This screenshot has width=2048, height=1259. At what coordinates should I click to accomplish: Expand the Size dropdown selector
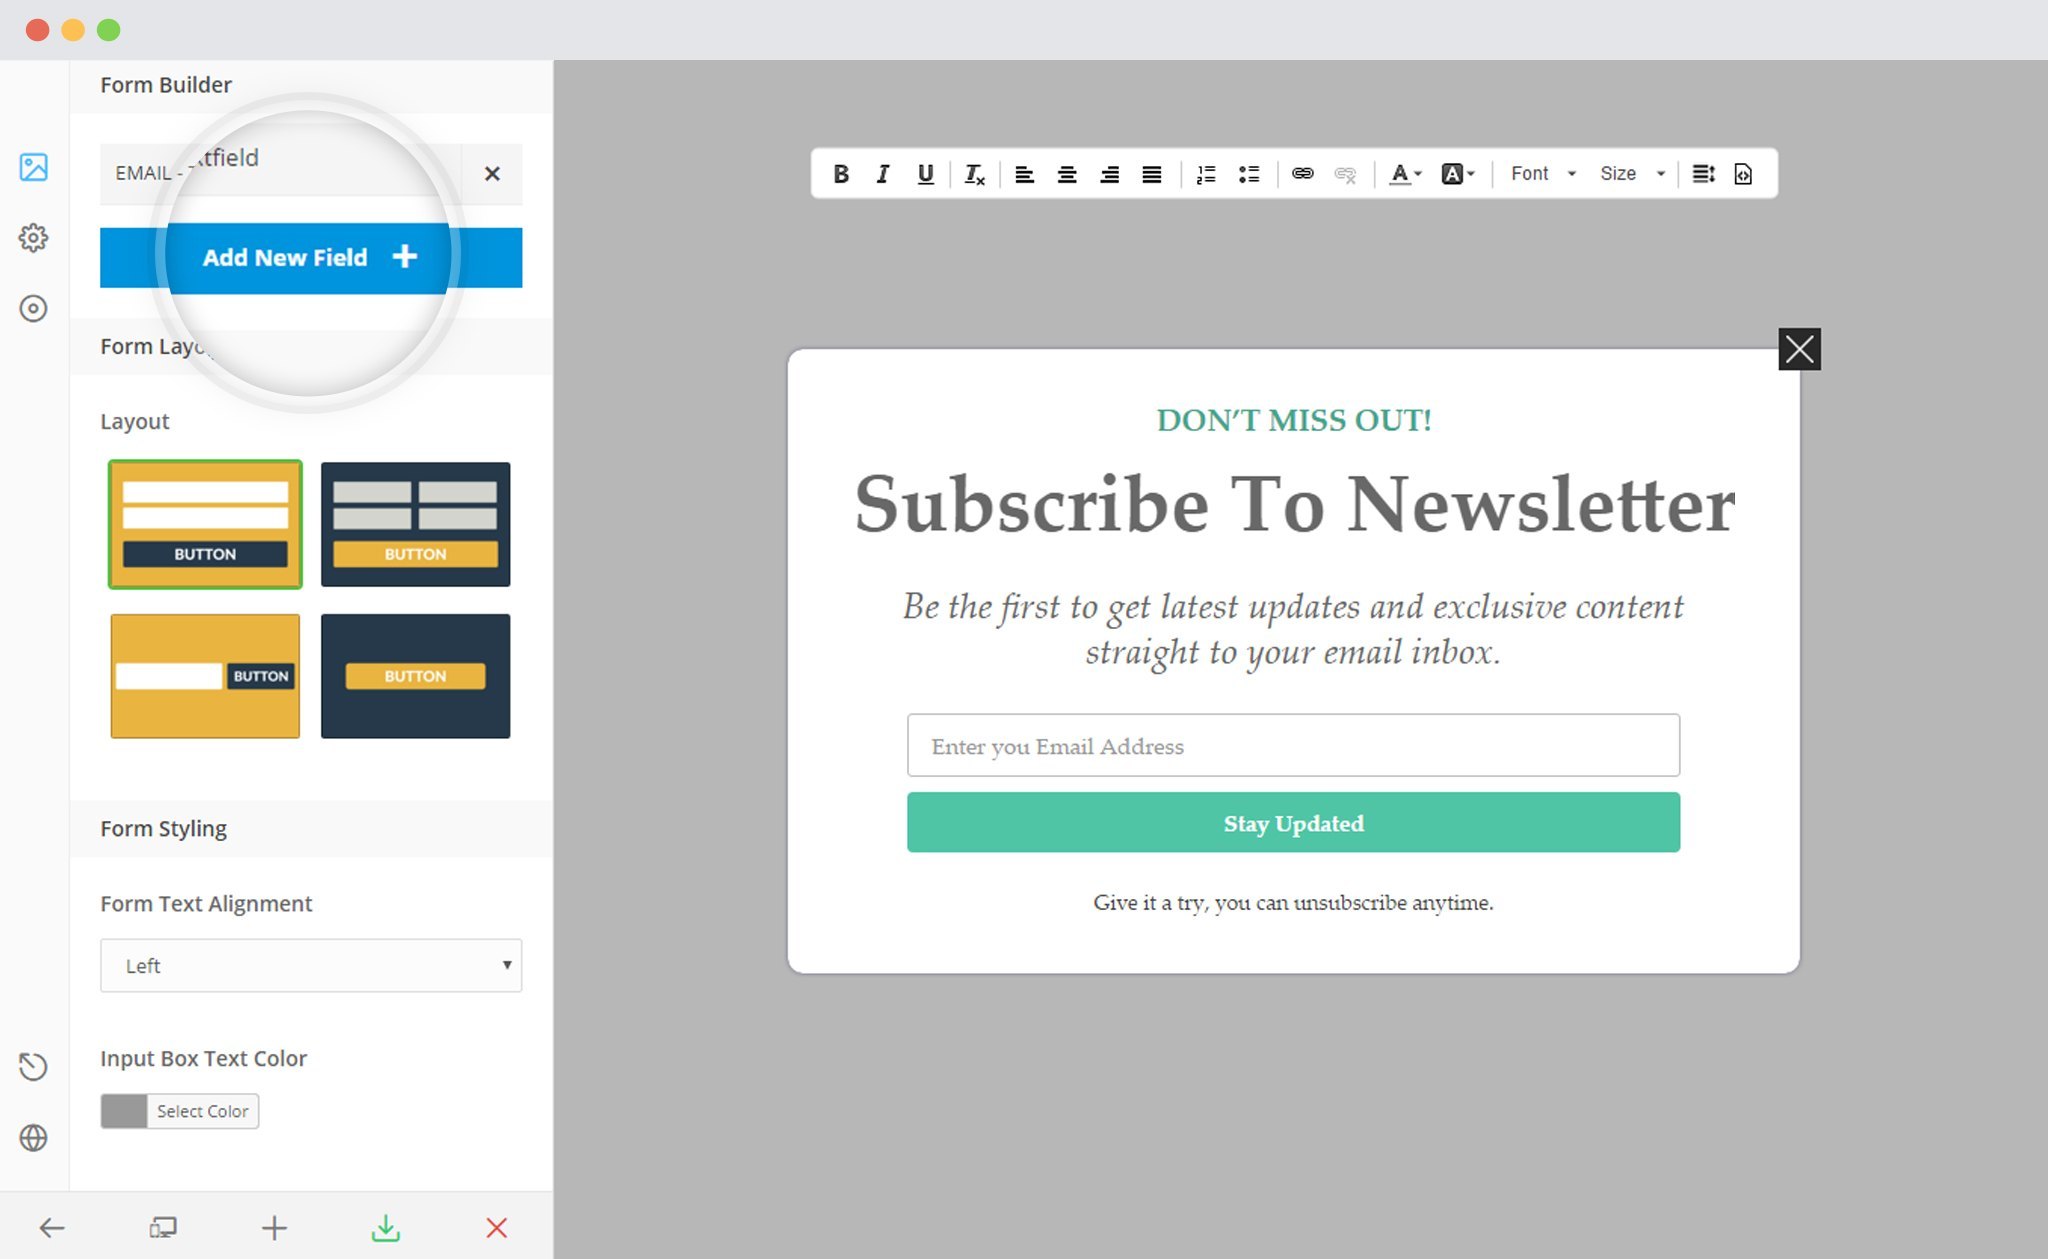(x=1628, y=174)
